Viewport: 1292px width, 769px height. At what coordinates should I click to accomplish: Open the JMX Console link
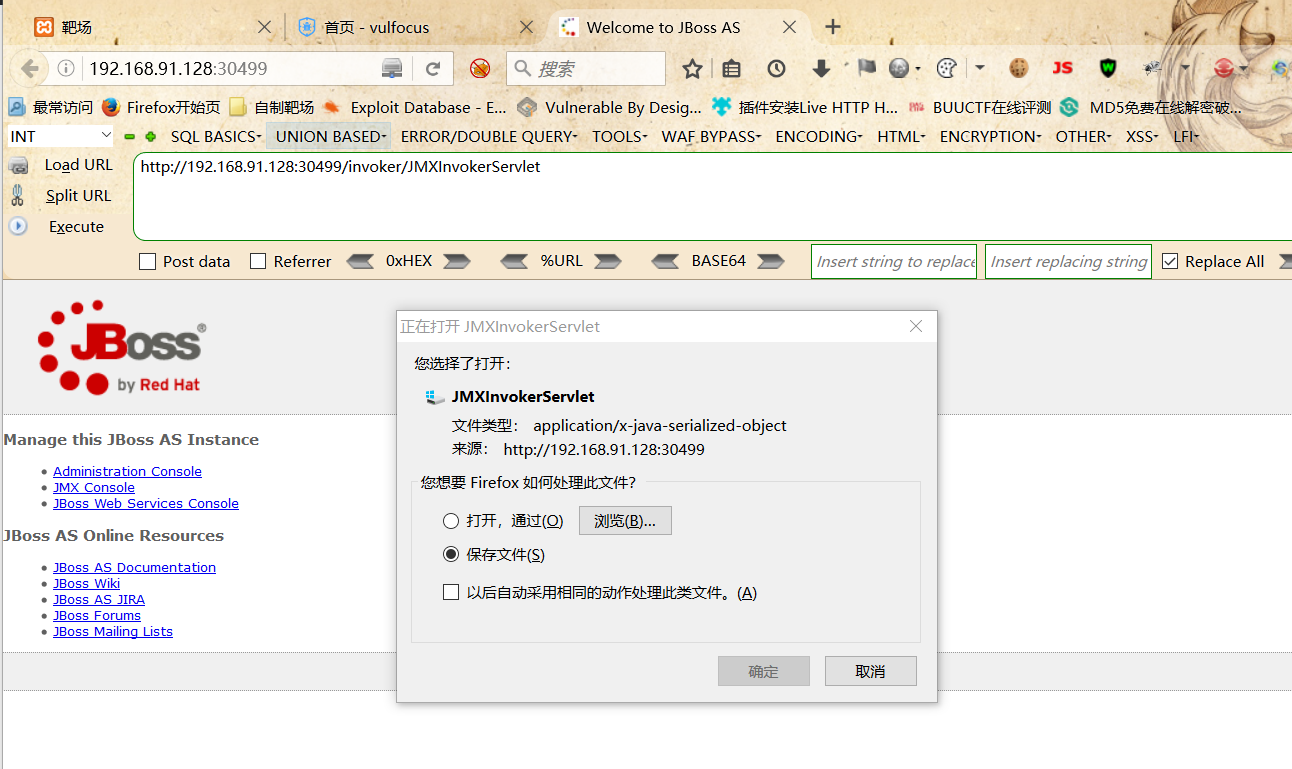click(x=94, y=487)
